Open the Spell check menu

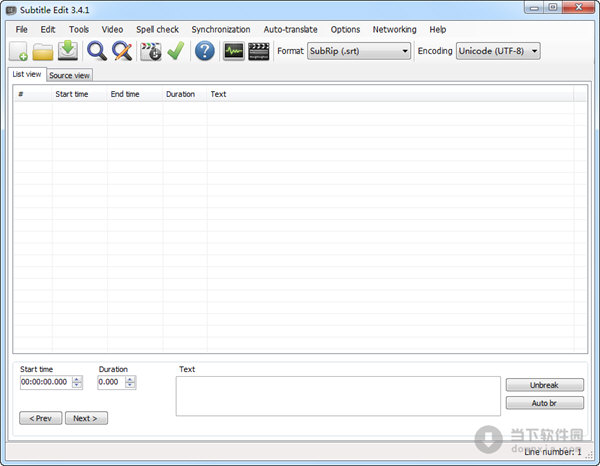click(x=157, y=29)
